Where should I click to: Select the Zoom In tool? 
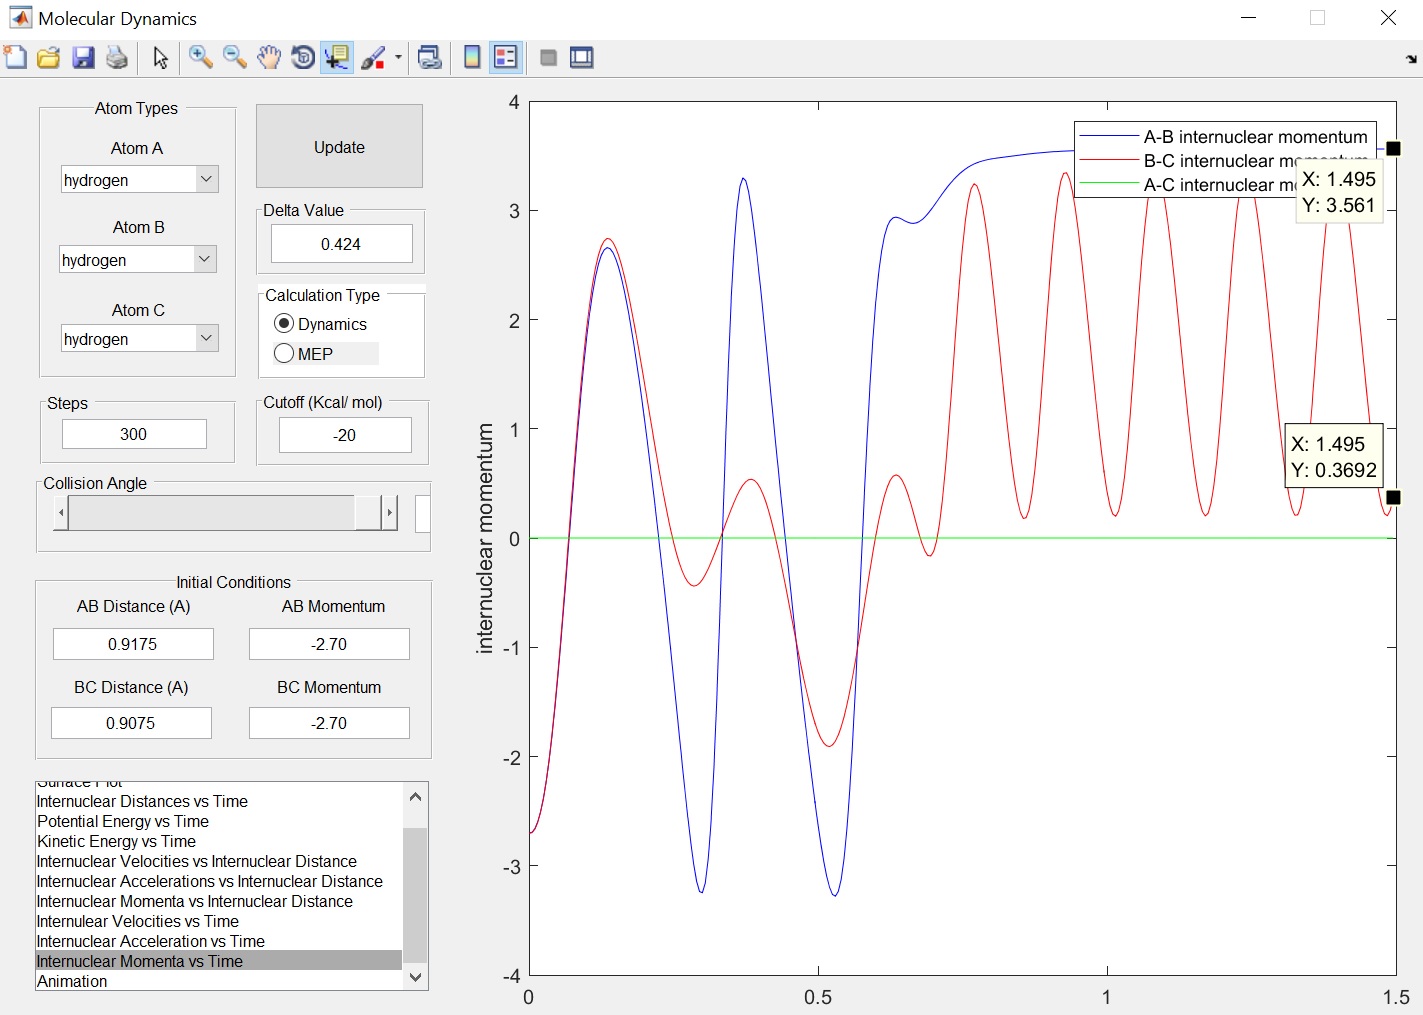click(201, 58)
